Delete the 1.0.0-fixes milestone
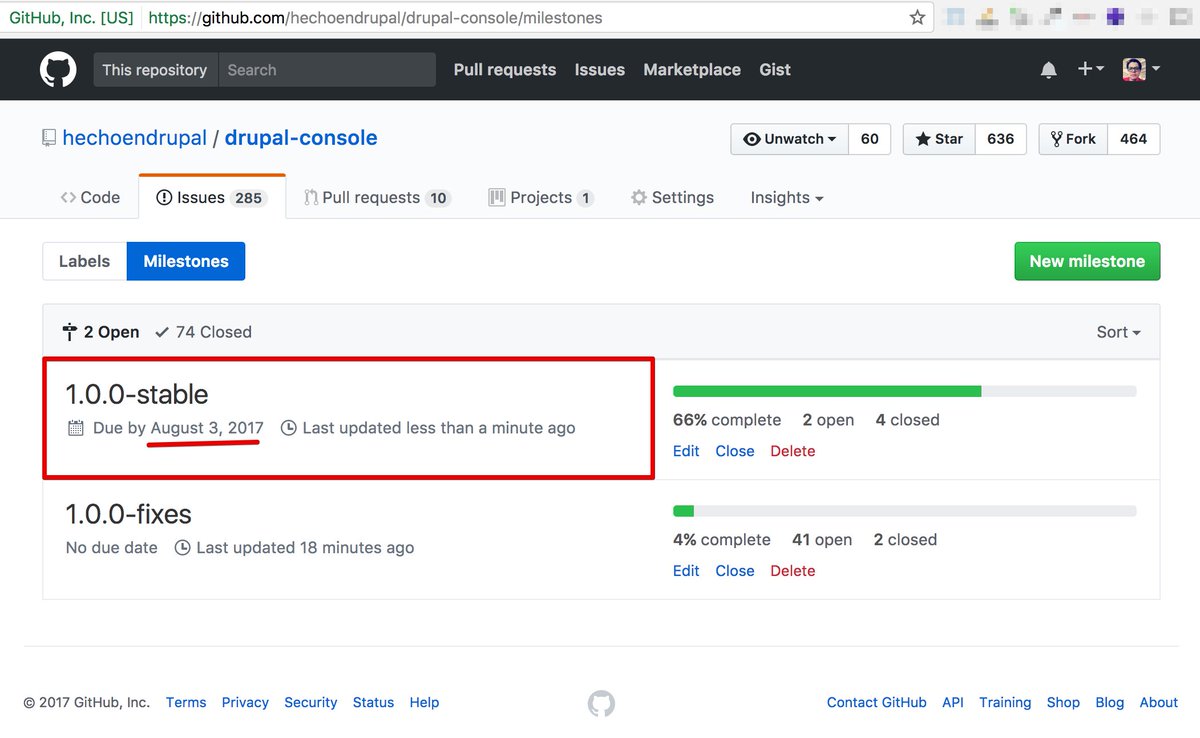Viewport: 1200px width, 738px height. pyautogui.click(x=793, y=571)
